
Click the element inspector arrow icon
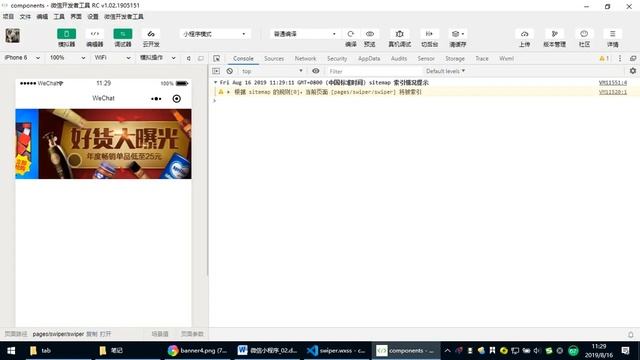point(217,59)
